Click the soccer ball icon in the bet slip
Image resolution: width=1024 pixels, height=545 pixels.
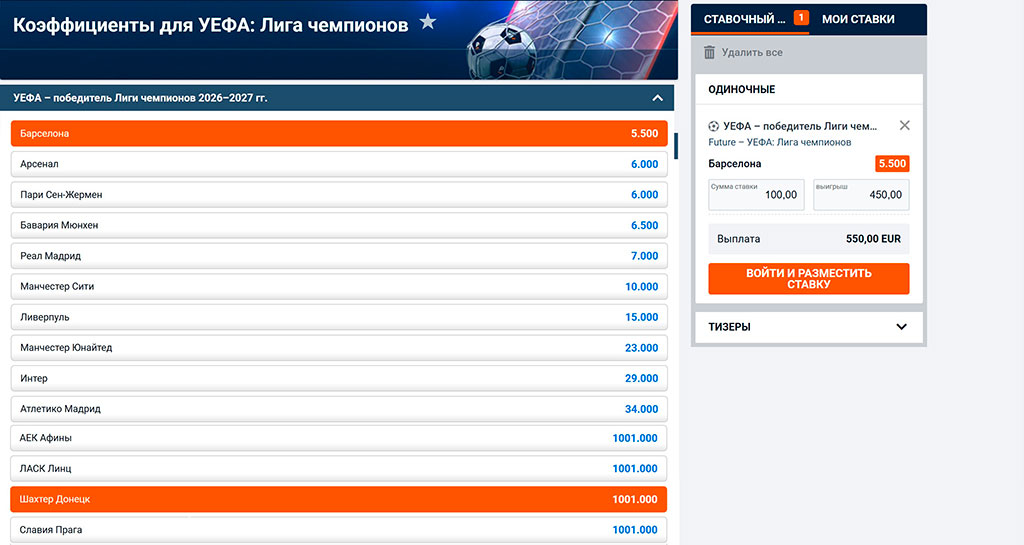[x=714, y=126]
